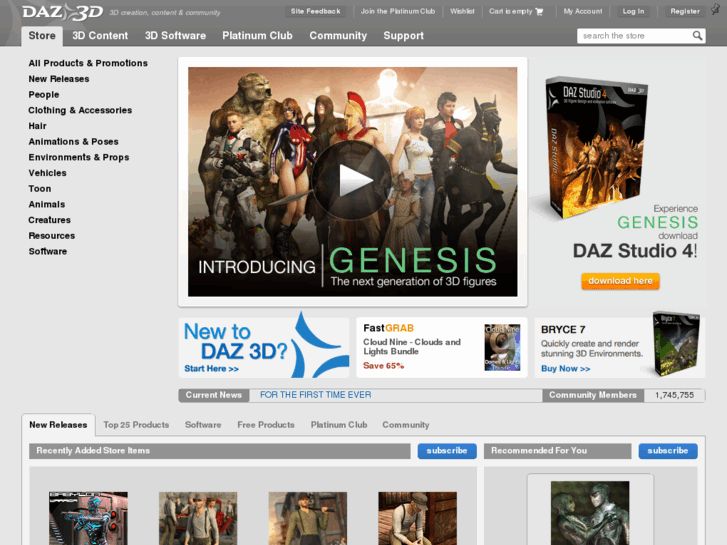Click the DAZ 3D logo
This screenshot has width=727, height=545.
tap(63, 13)
